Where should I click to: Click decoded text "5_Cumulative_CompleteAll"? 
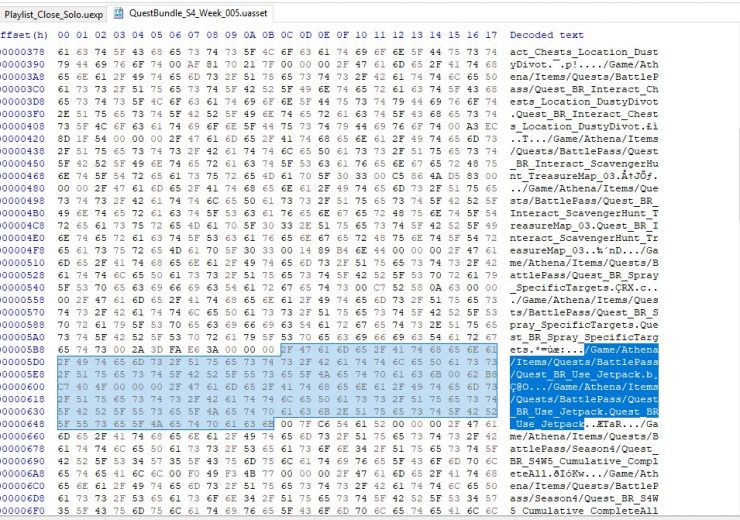[584, 511]
